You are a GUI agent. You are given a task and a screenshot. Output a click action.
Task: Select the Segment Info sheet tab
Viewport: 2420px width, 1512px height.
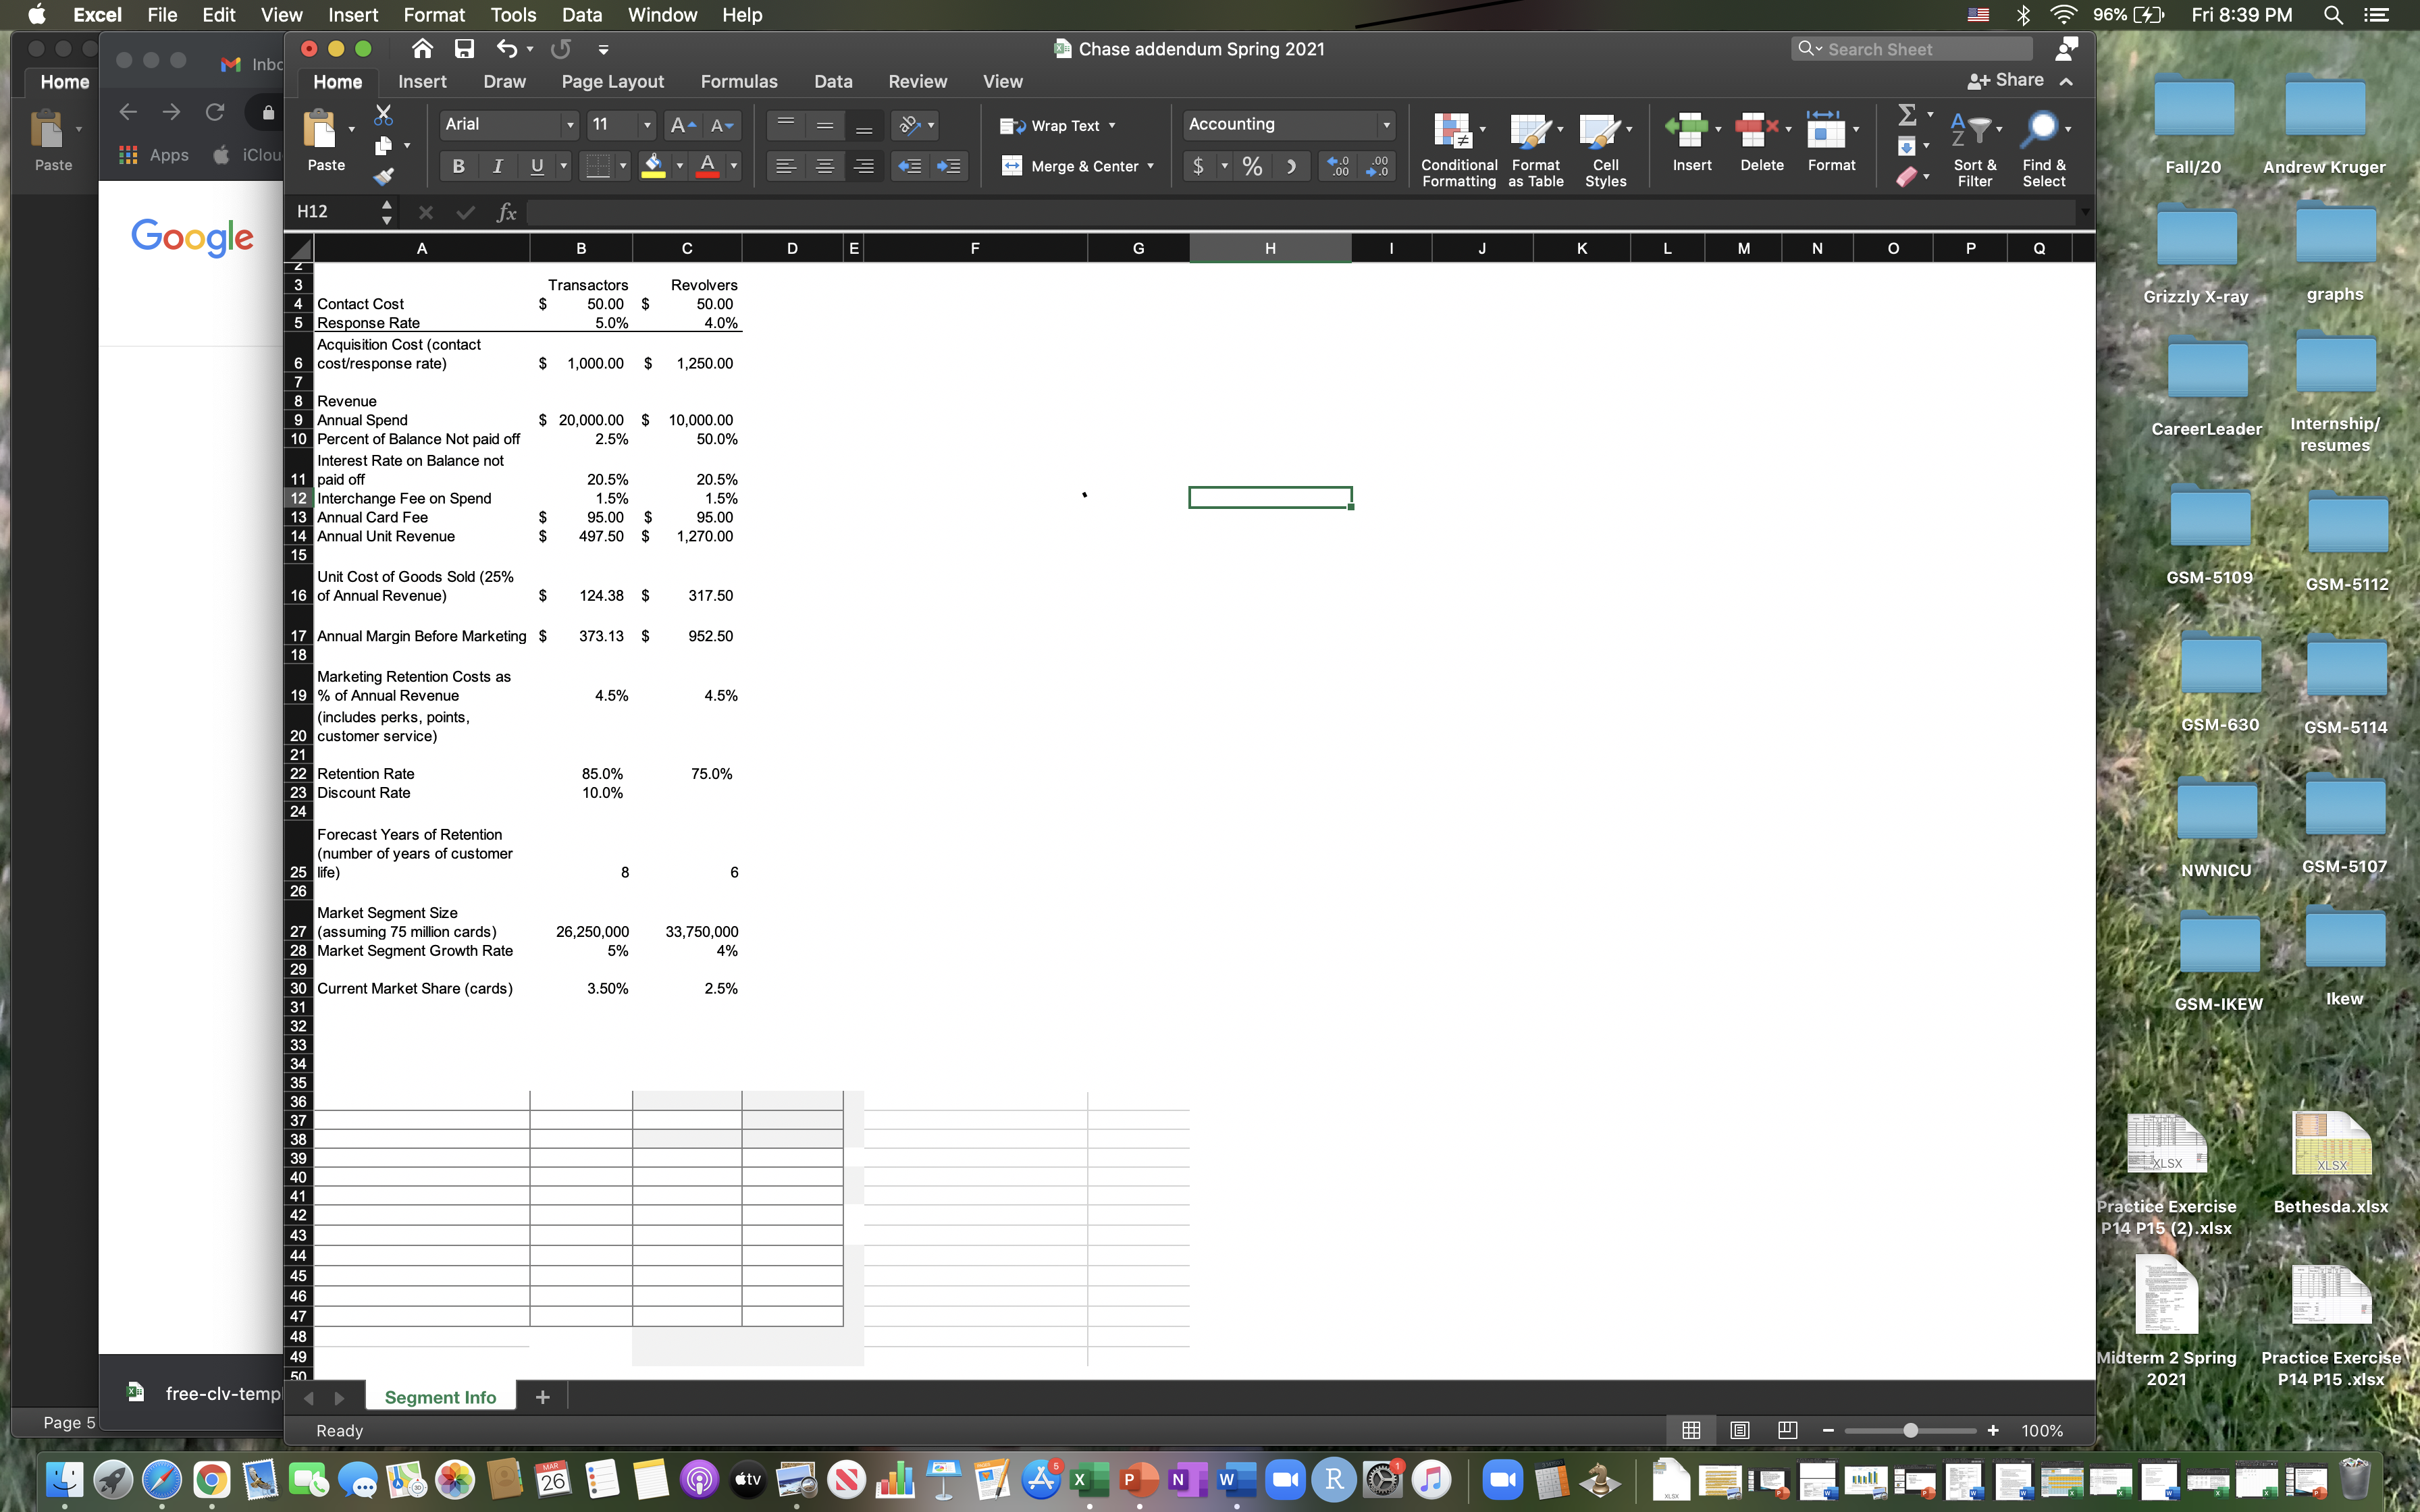[441, 1397]
